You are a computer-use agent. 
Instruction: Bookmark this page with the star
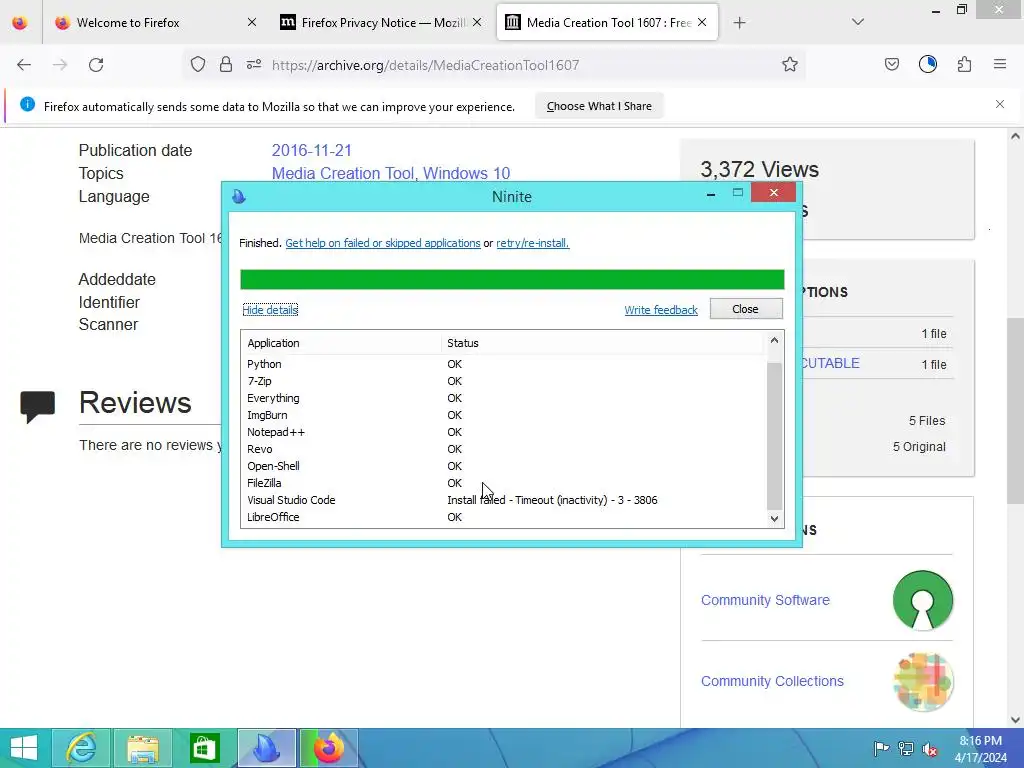[x=790, y=65]
